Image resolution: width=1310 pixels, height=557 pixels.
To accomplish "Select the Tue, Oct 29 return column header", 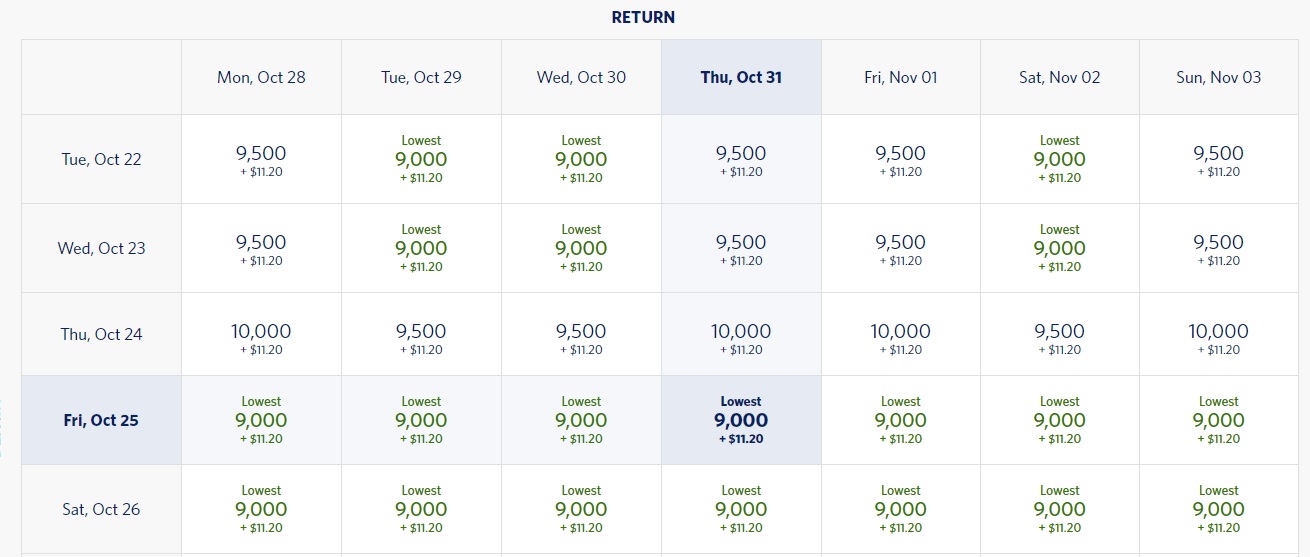I will pyautogui.click(x=421, y=77).
